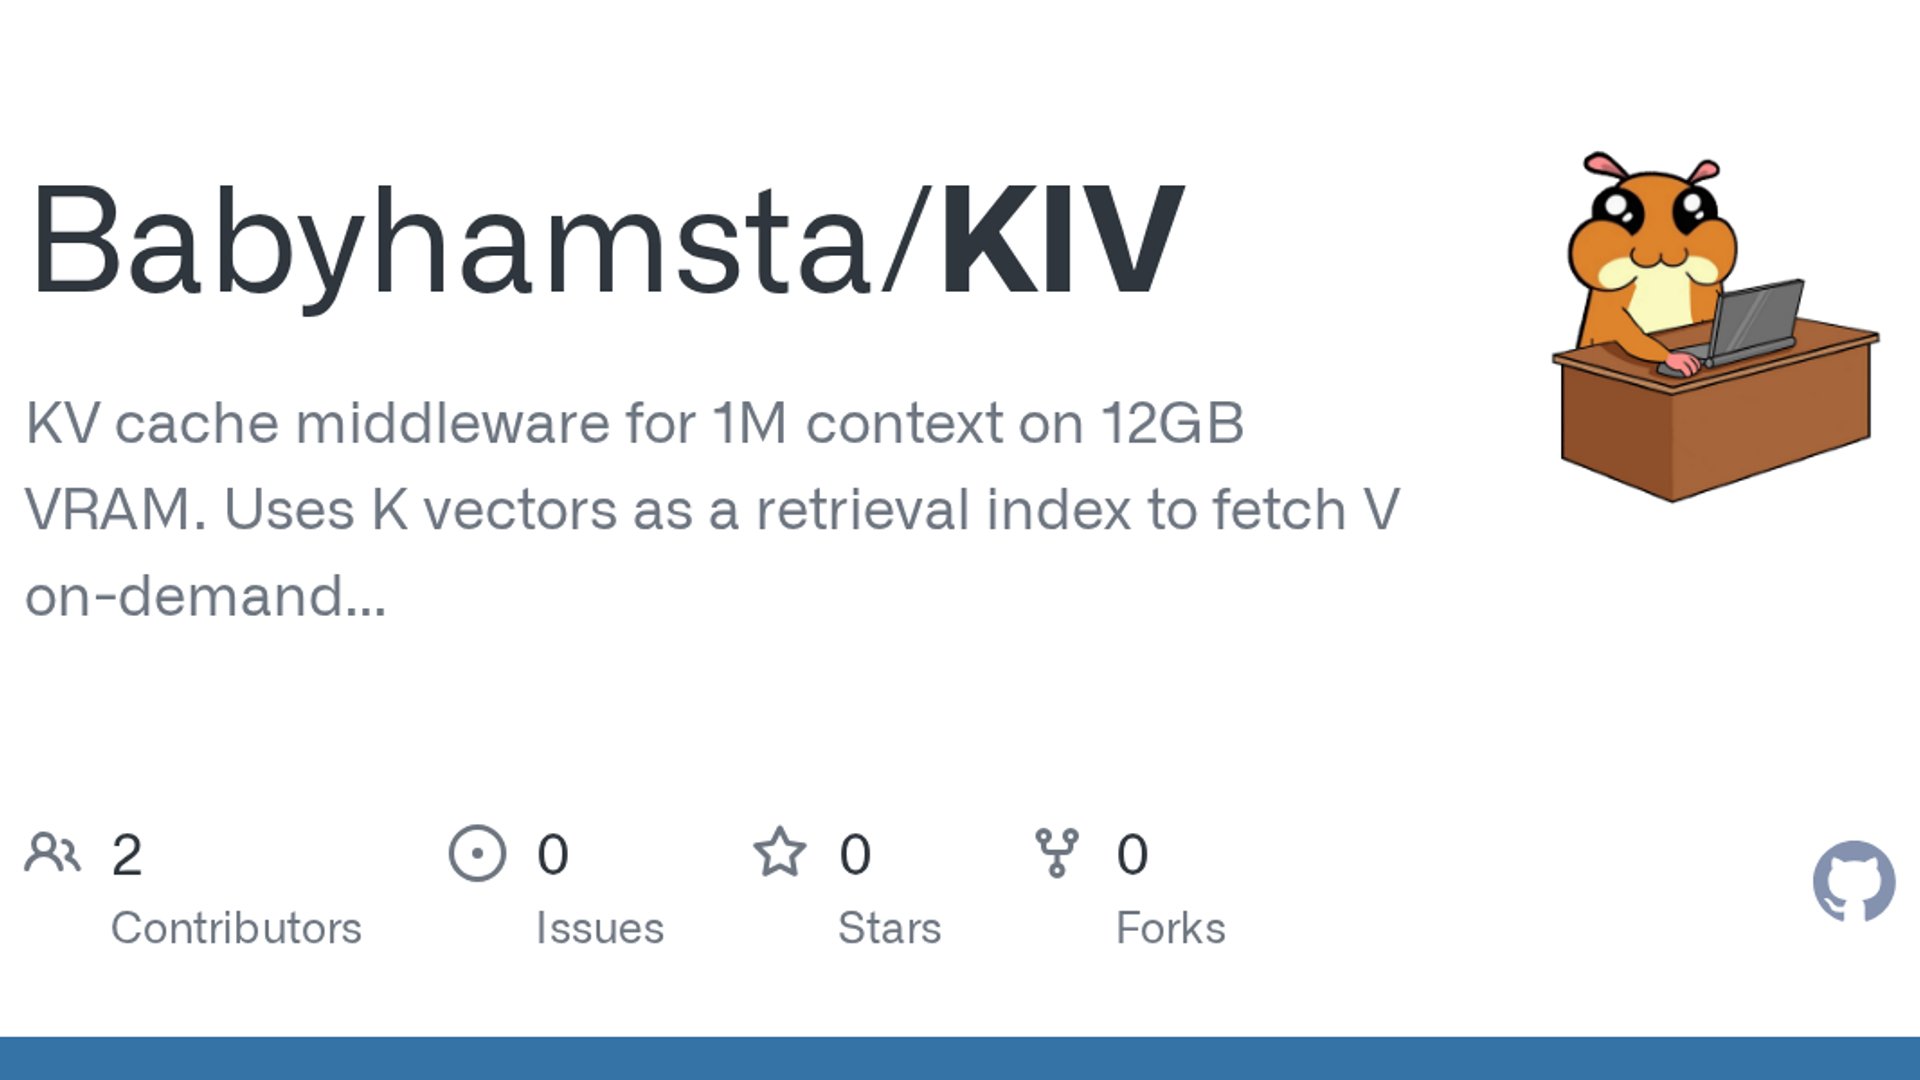Image resolution: width=1920 pixels, height=1080 pixels.
Task: Click the star icon
Action: click(779, 853)
